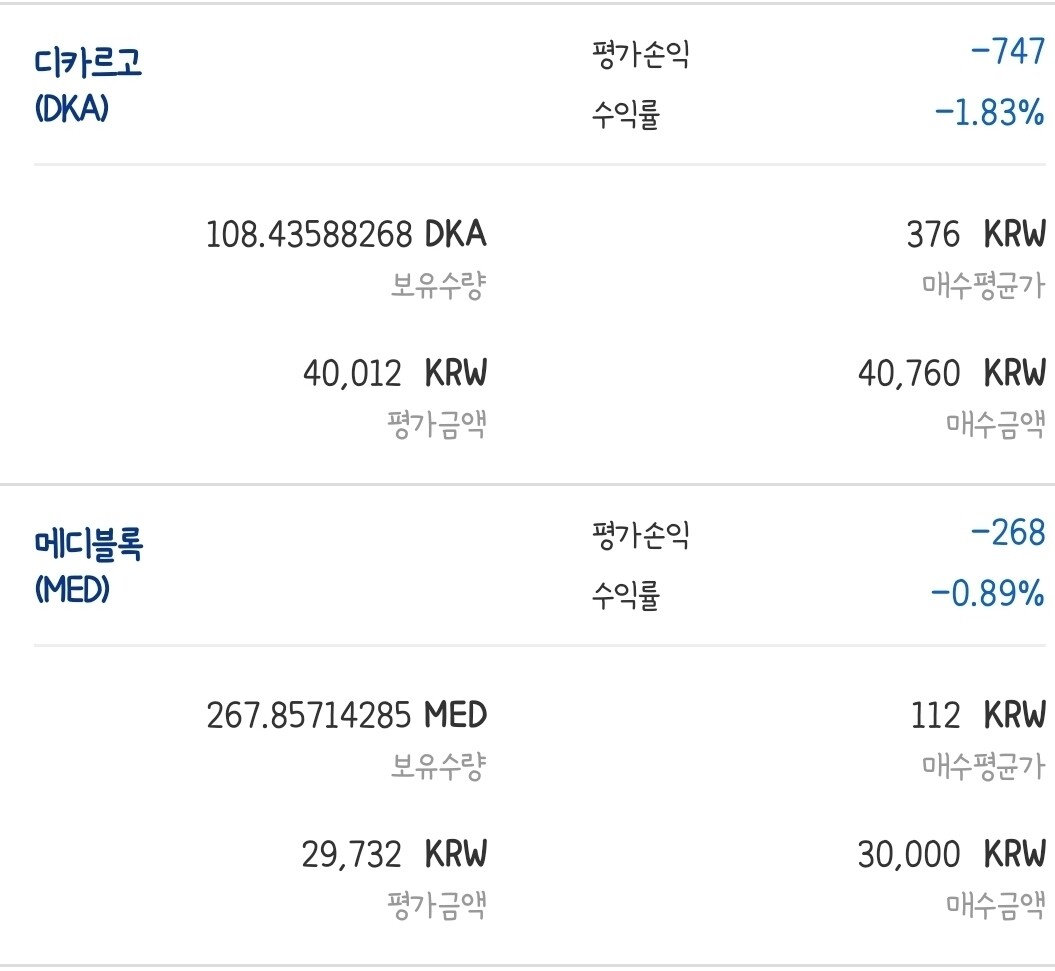The image size is (1055, 971).
Task: Select the -1.83% return rate
Action: 989,113
